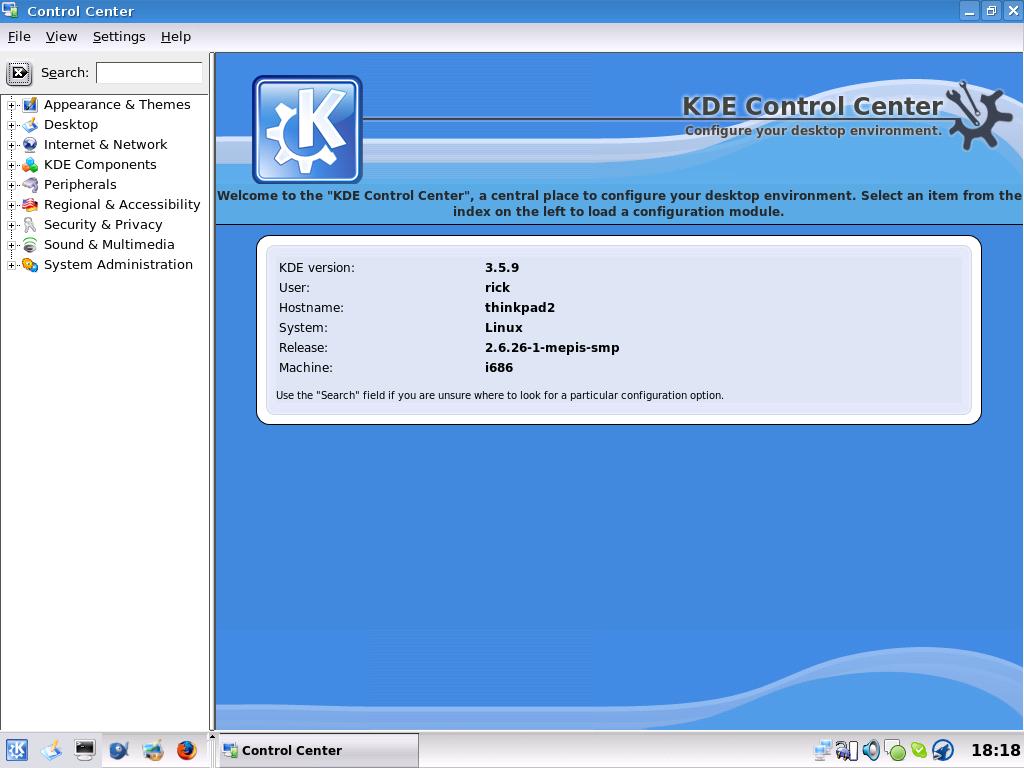This screenshot has height=768, width=1024.
Task: Click the Security & Privacy keys icon
Action: coord(30,225)
